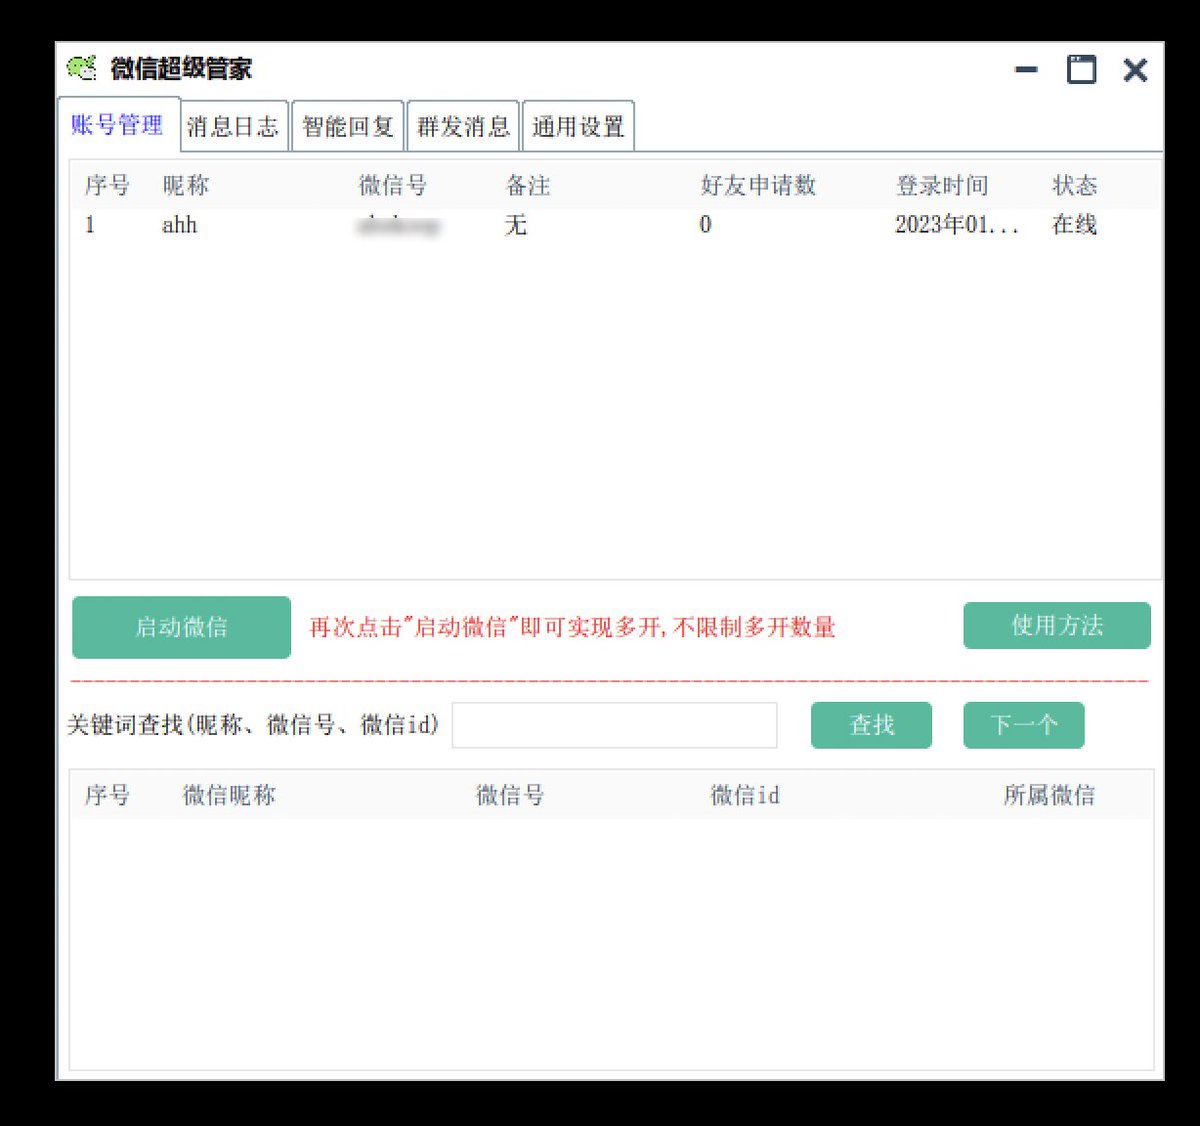Click the 关键词查找 label text

(253, 724)
